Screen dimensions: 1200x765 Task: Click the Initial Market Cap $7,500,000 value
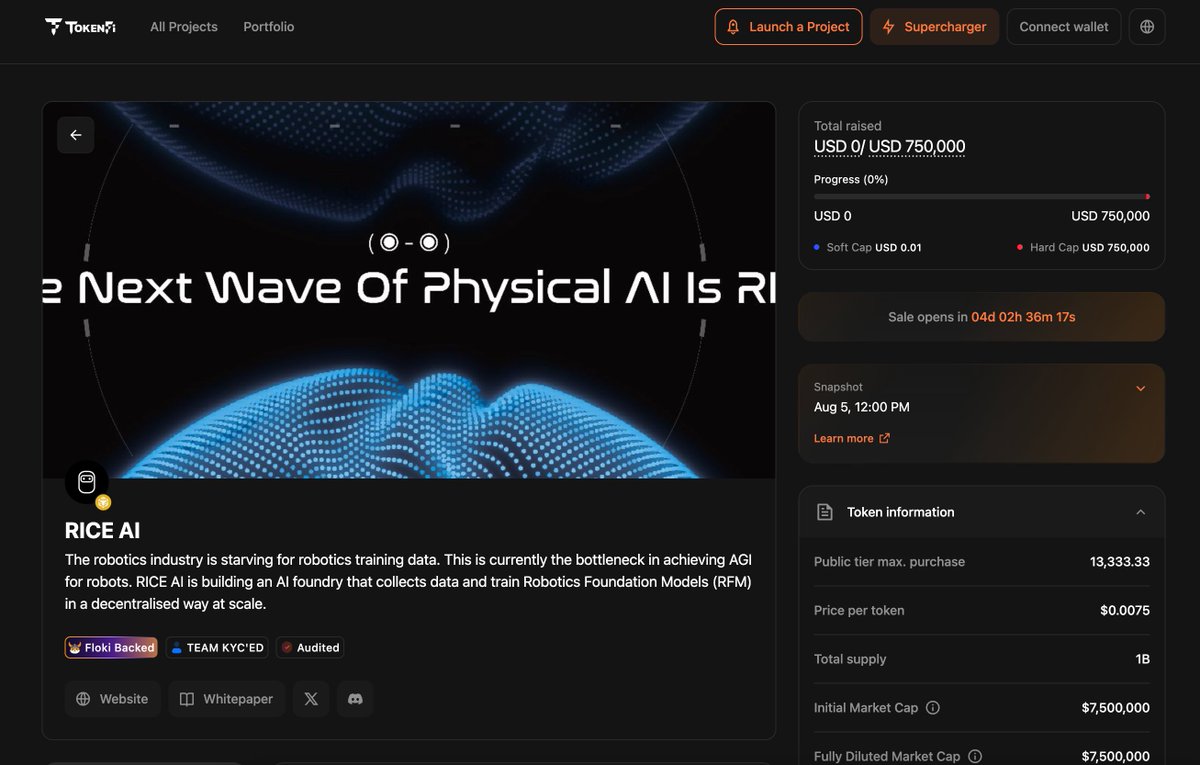pyautogui.click(x=1116, y=708)
